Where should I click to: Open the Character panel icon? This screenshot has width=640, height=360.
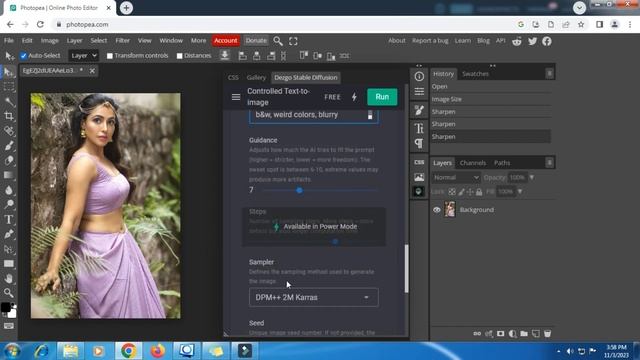pyautogui.click(x=419, y=129)
